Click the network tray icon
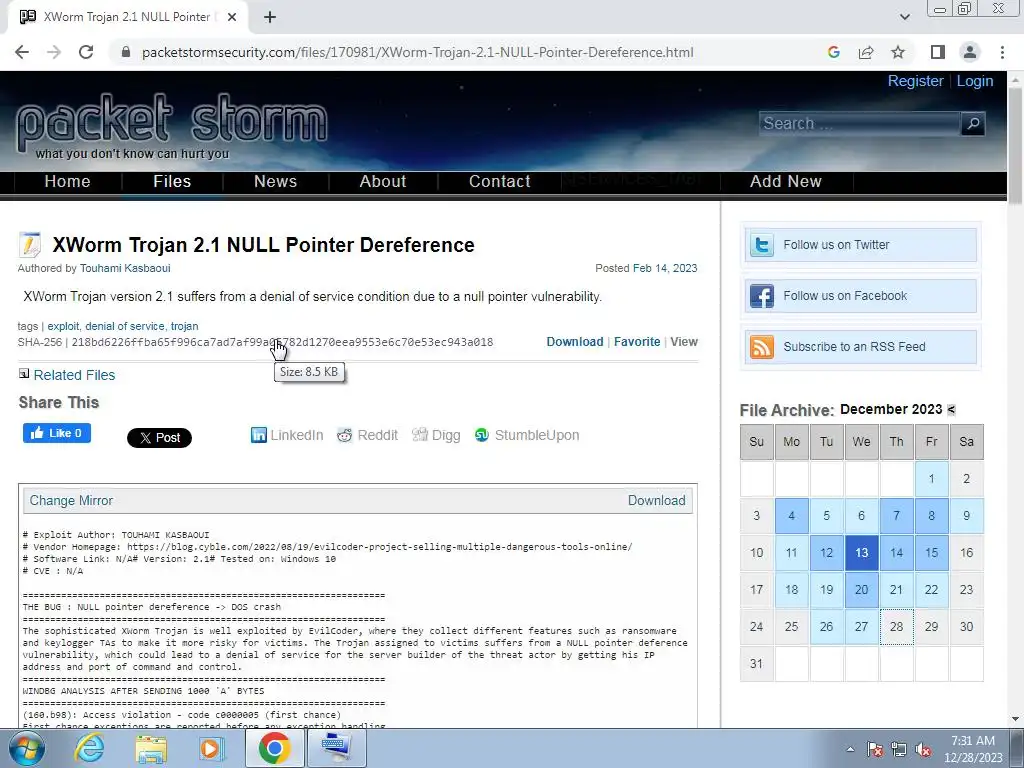 pyautogui.click(x=899, y=750)
